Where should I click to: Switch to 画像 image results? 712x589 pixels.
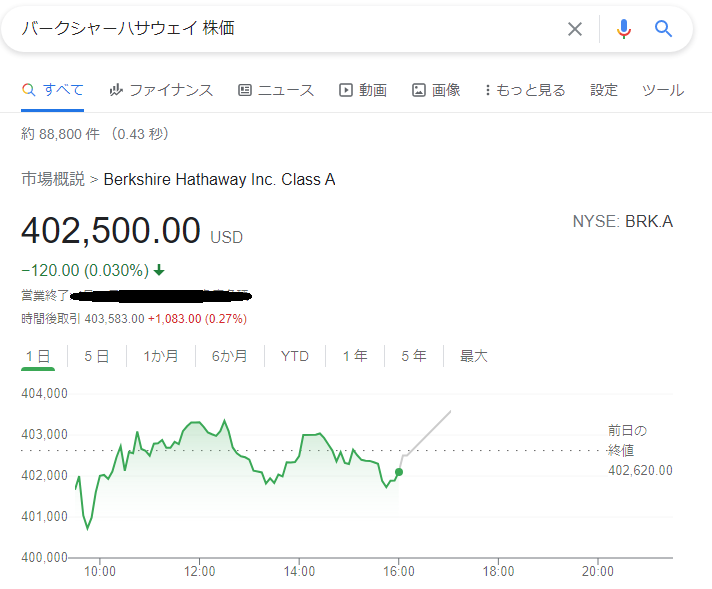pyautogui.click(x=436, y=90)
